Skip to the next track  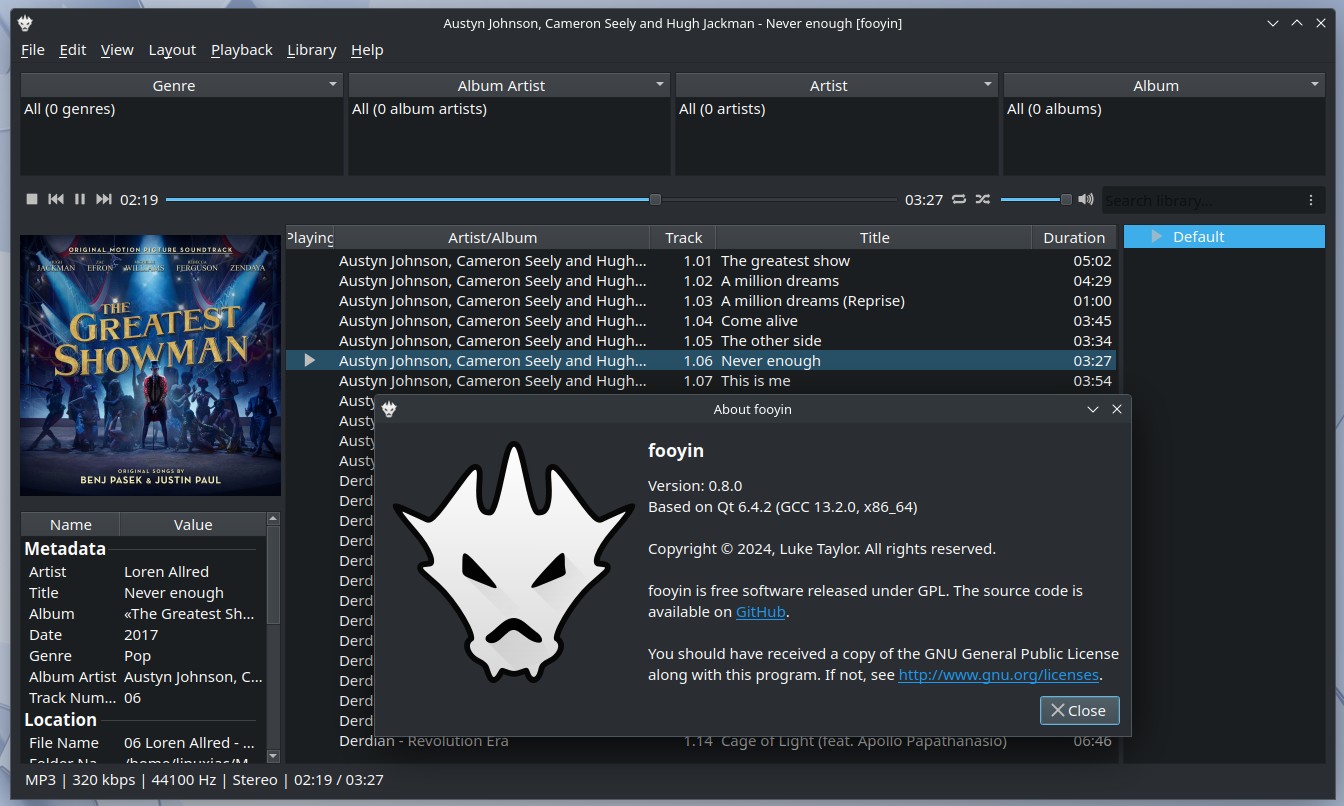[104, 199]
